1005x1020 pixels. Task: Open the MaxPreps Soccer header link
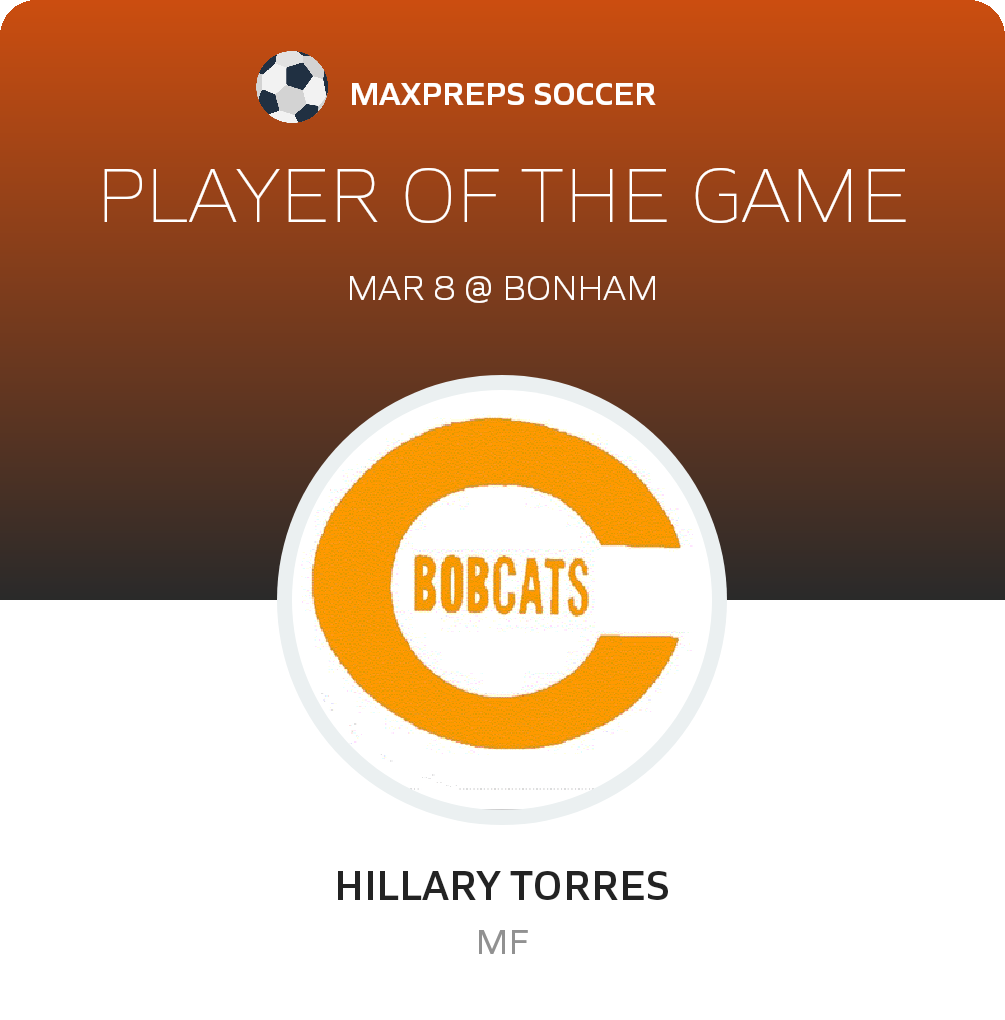point(502,95)
